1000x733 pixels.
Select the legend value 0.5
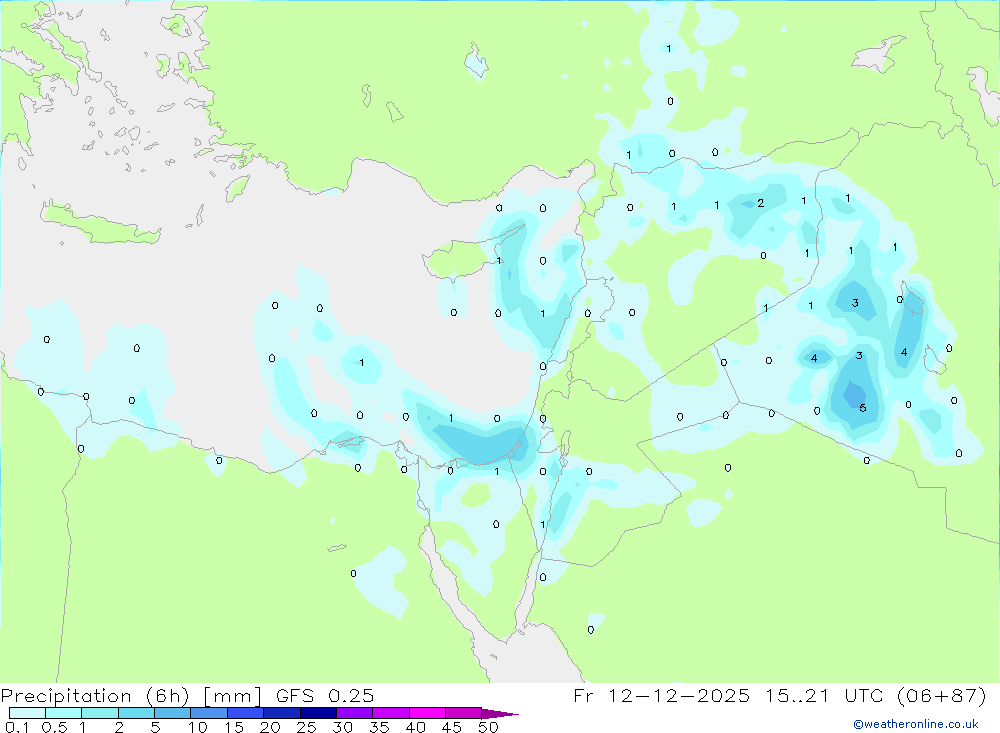pos(54,727)
